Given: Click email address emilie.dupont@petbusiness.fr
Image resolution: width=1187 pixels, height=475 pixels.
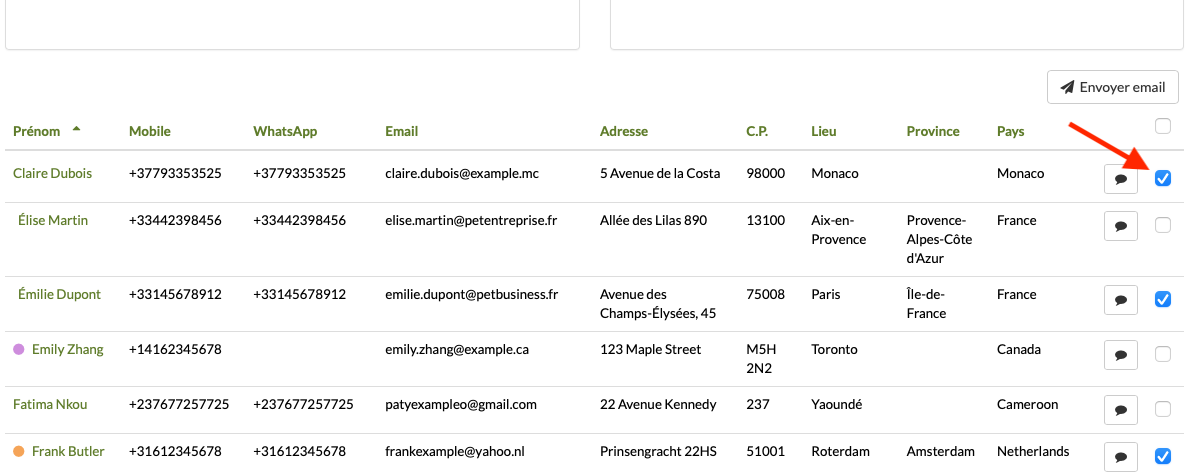Looking at the screenshot, I should (471, 295).
